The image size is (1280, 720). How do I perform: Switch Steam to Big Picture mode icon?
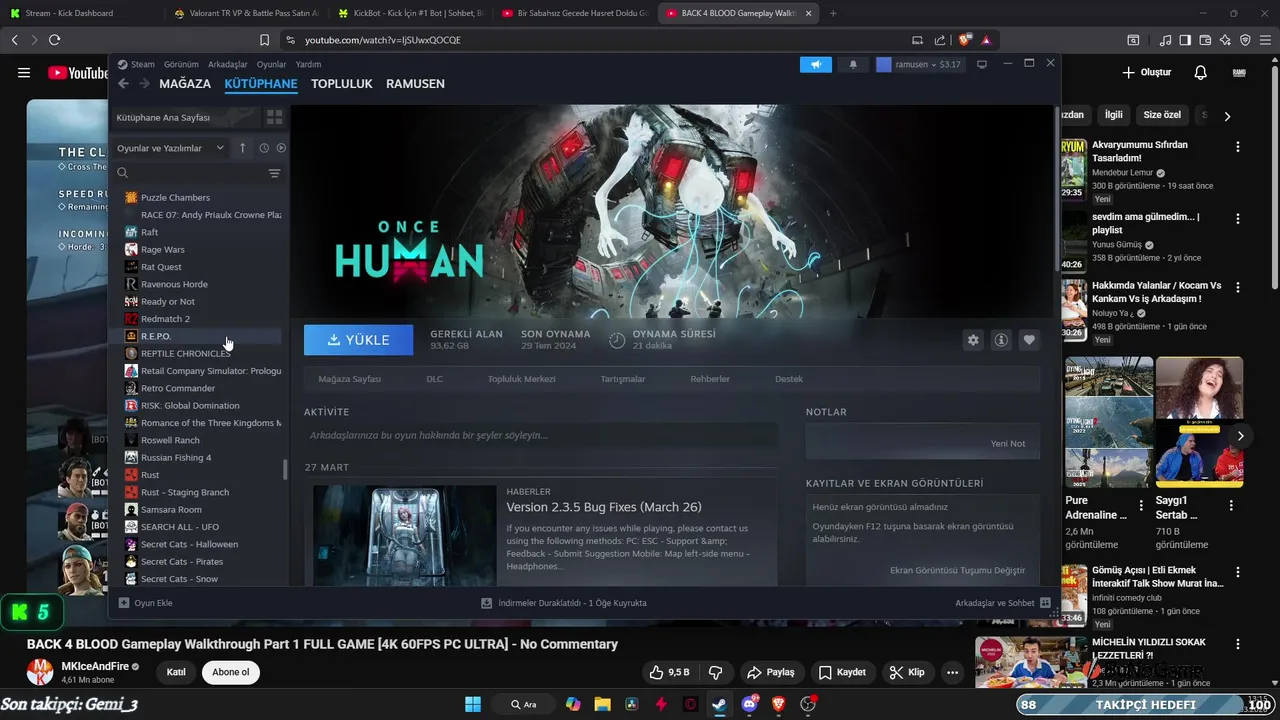982,64
